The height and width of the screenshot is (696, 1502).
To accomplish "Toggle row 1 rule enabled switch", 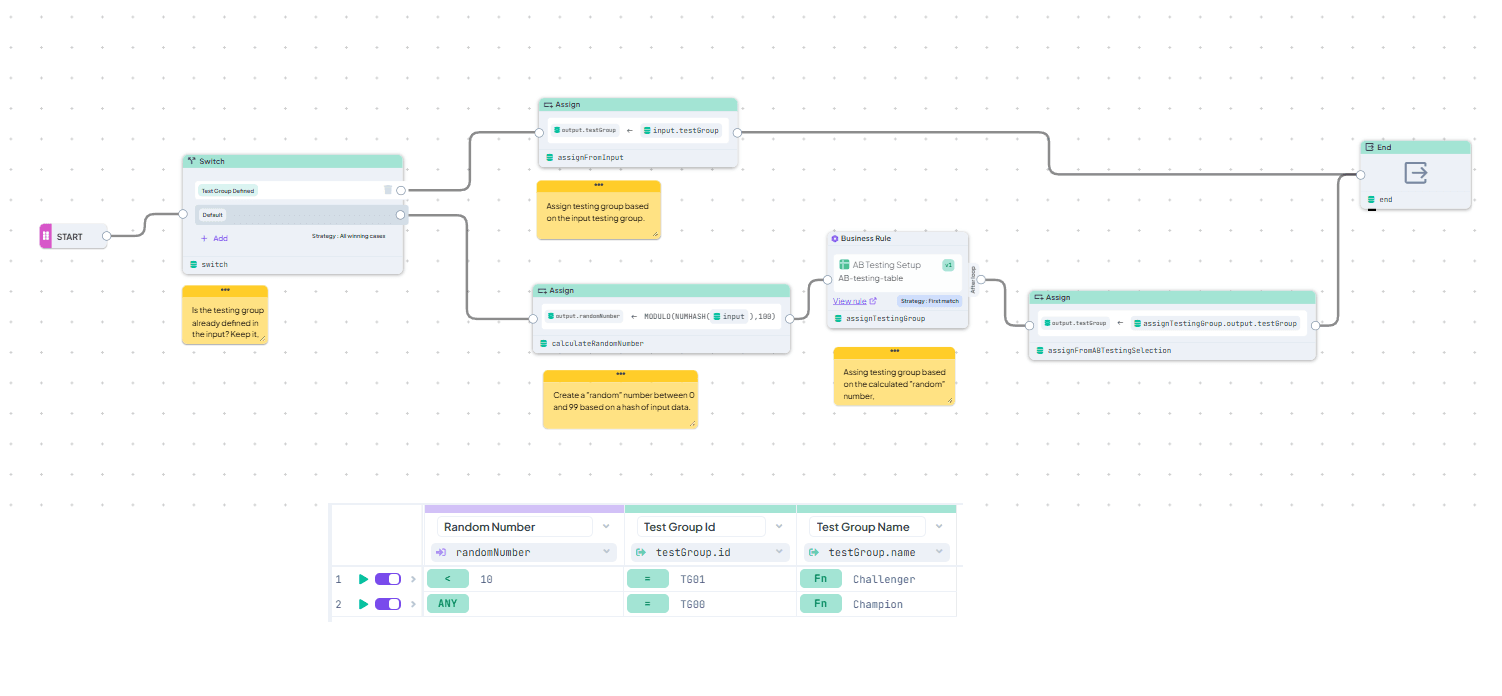I will pyautogui.click(x=387, y=579).
